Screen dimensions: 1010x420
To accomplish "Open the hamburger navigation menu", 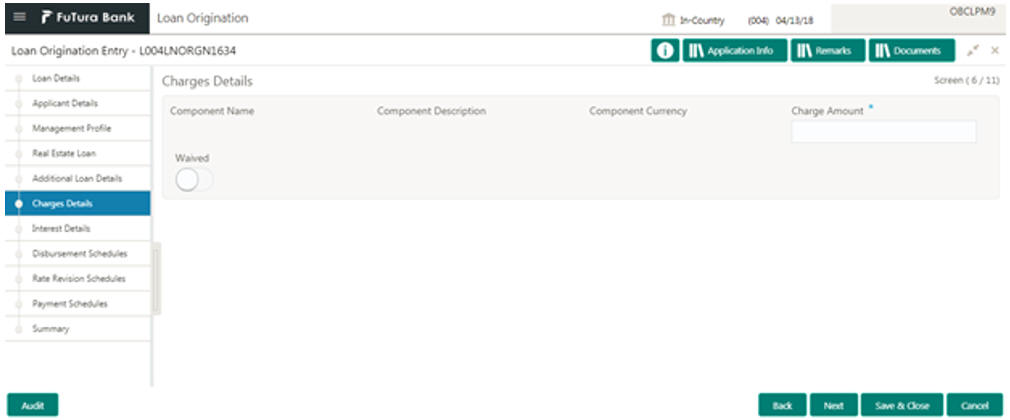I will coord(20,17).
